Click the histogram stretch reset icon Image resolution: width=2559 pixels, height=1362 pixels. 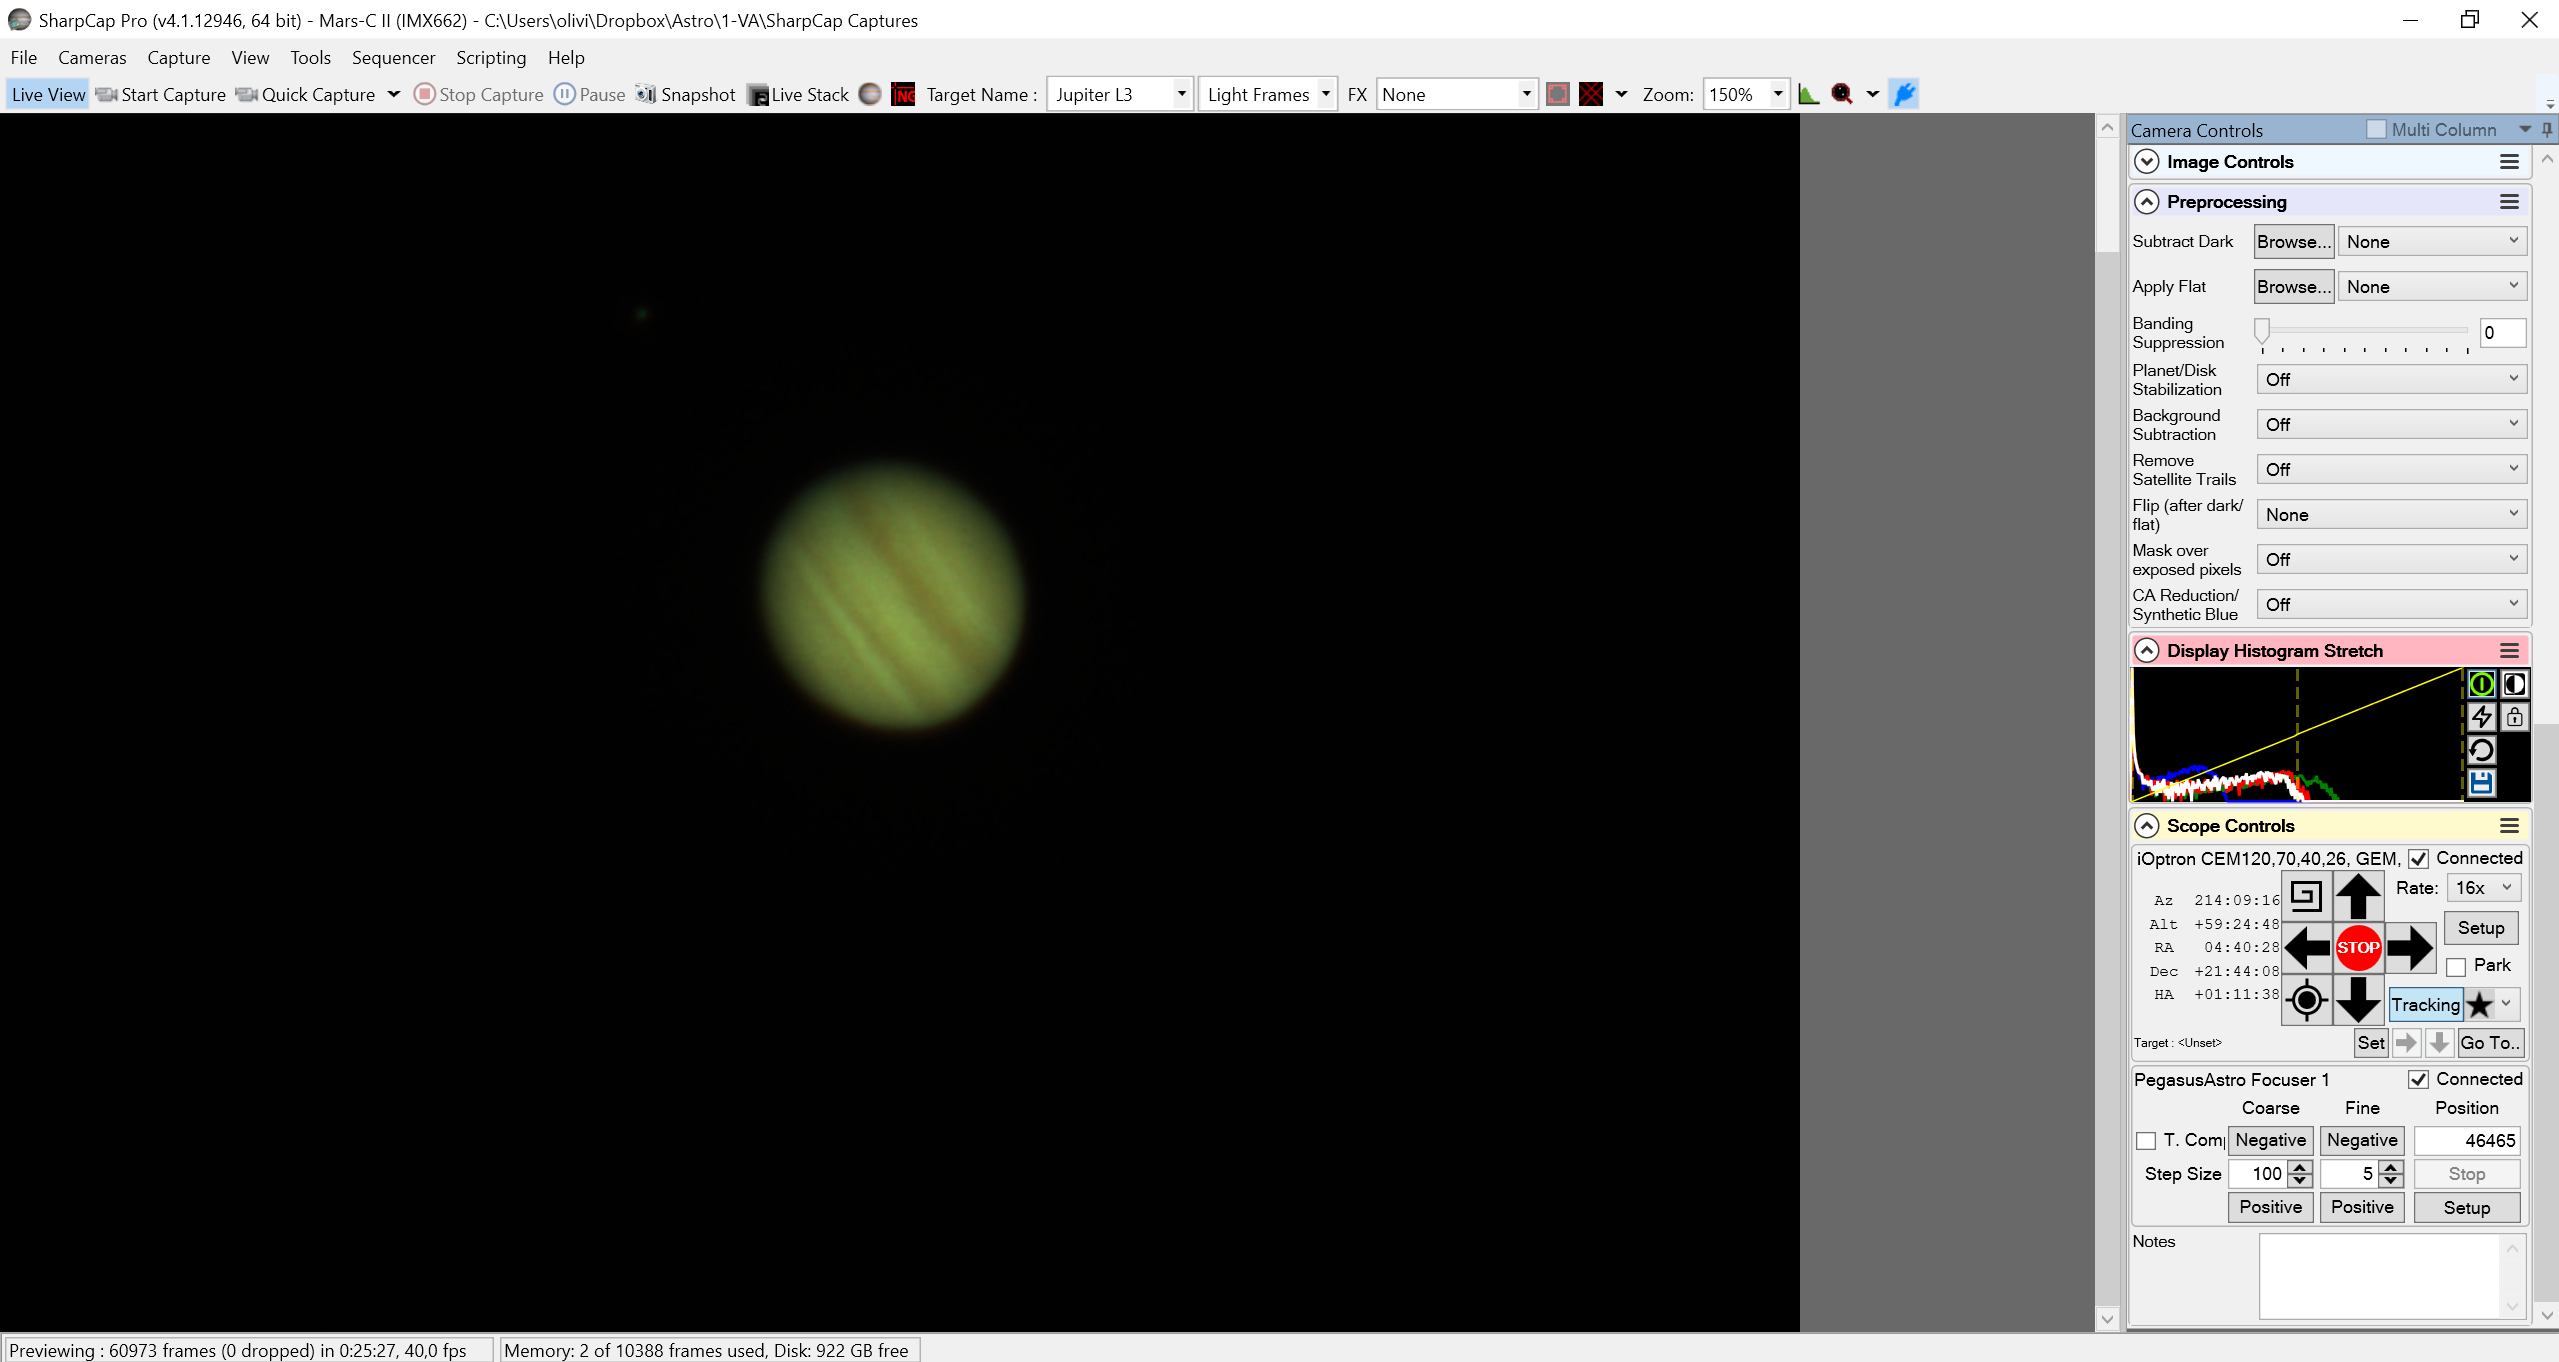pyautogui.click(x=2481, y=750)
